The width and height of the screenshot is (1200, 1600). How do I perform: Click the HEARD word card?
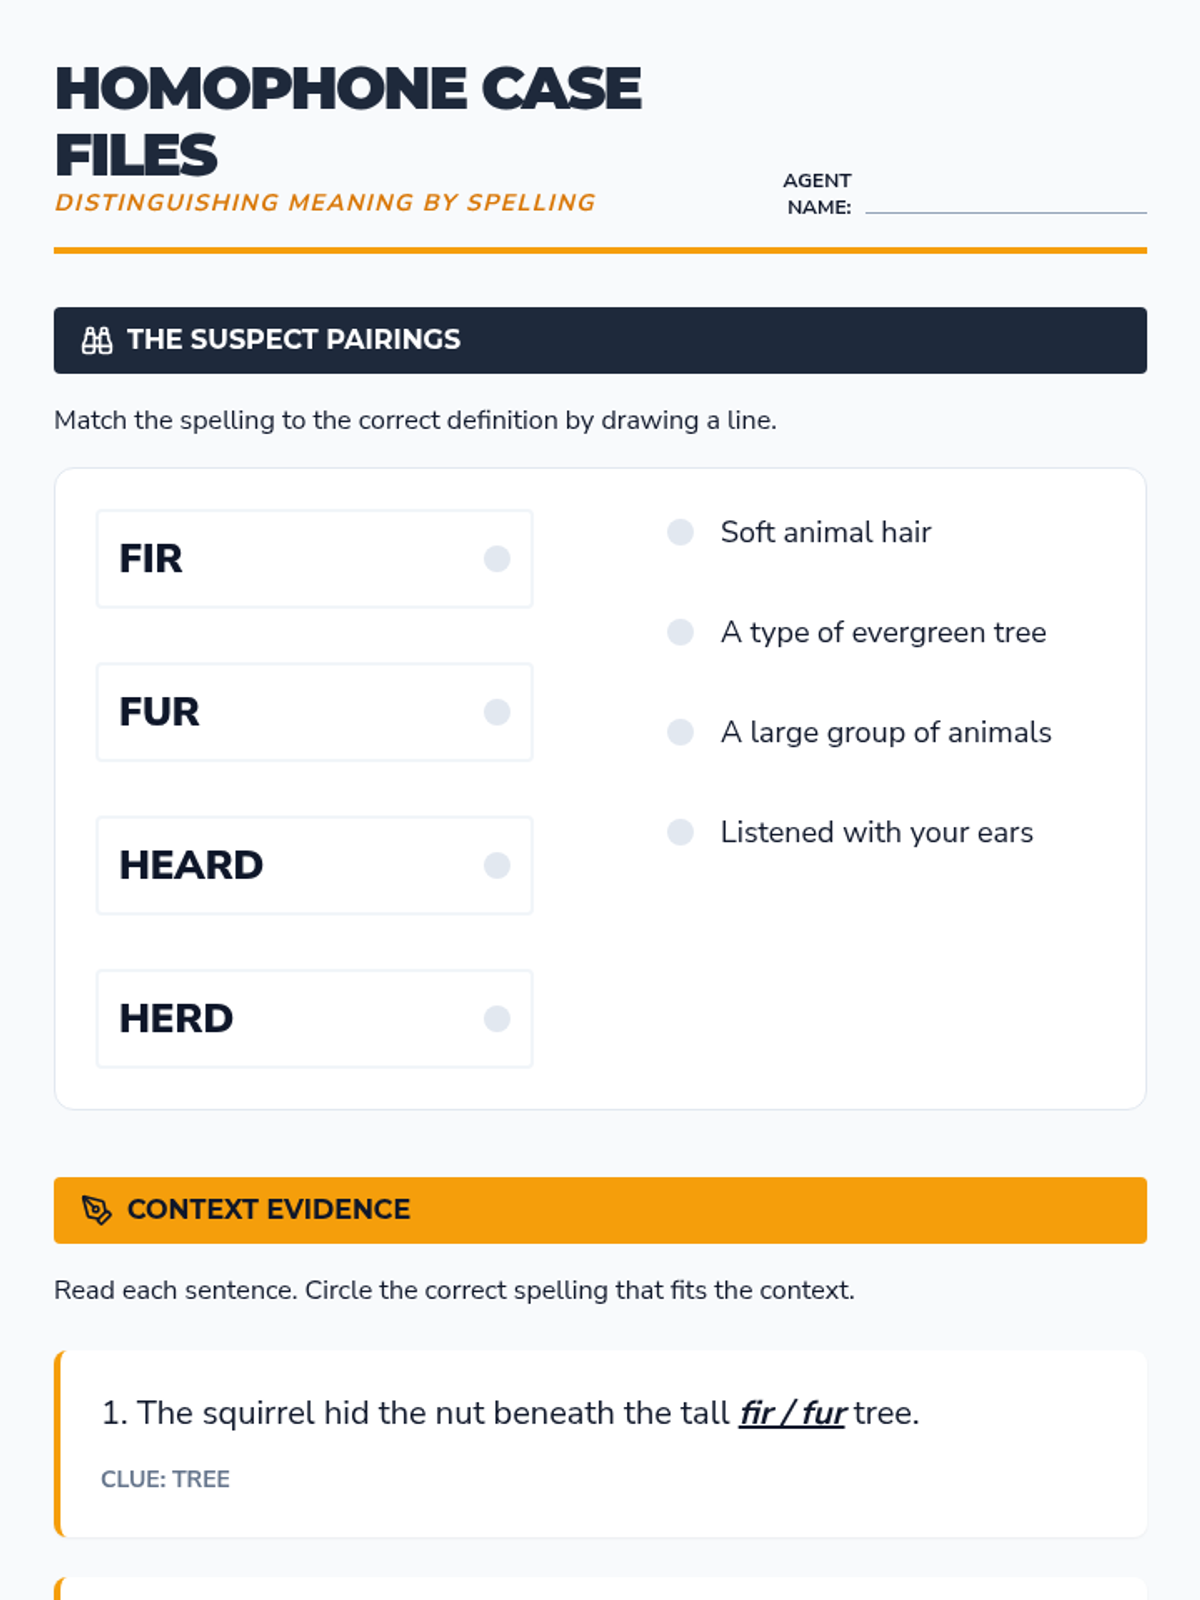click(315, 866)
